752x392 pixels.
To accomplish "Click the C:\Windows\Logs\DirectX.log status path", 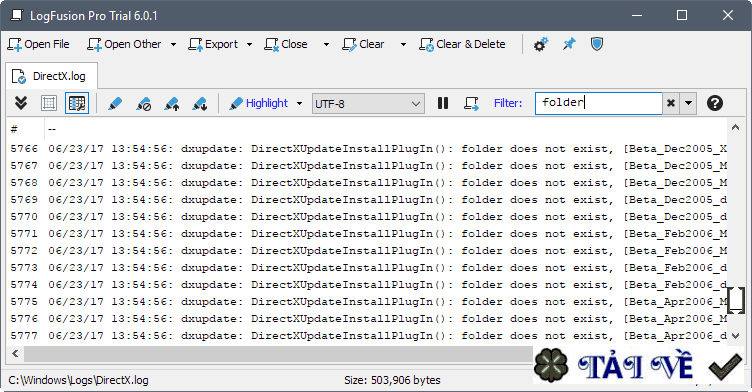I will [79, 380].
